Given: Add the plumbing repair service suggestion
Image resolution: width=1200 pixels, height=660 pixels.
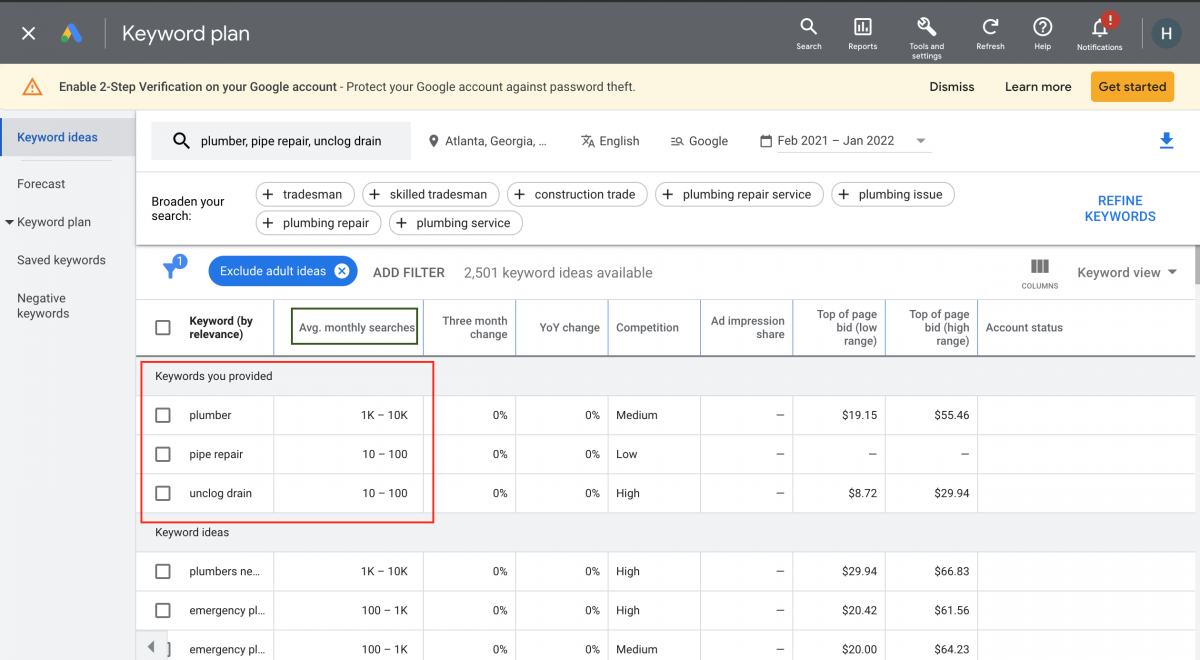Looking at the screenshot, I should tap(739, 194).
